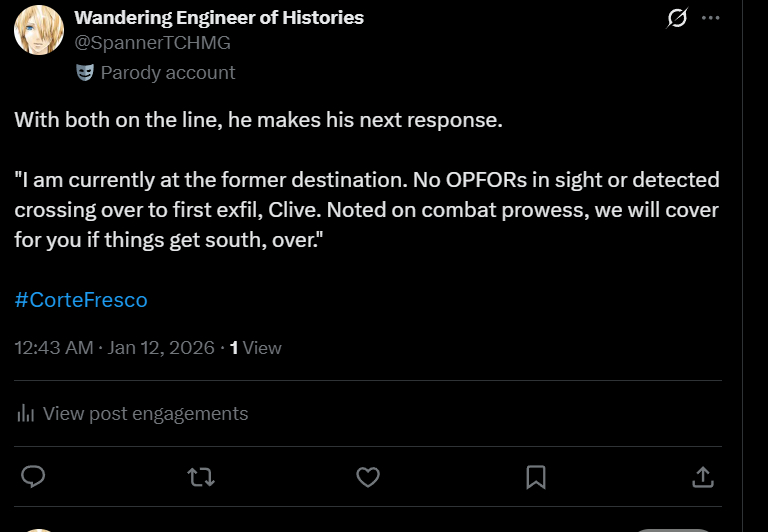Open View post engagements

pyautogui.click(x=145, y=413)
